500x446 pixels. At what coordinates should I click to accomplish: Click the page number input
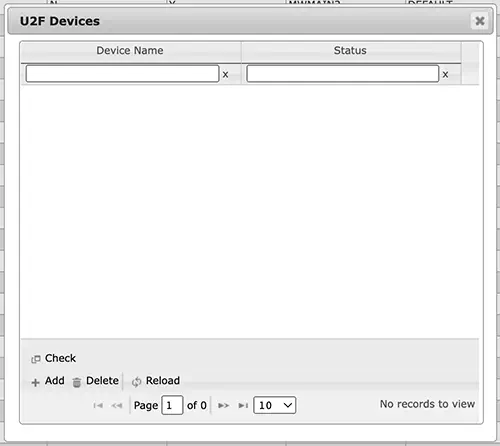pyautogui.click(x=172, y=405)
